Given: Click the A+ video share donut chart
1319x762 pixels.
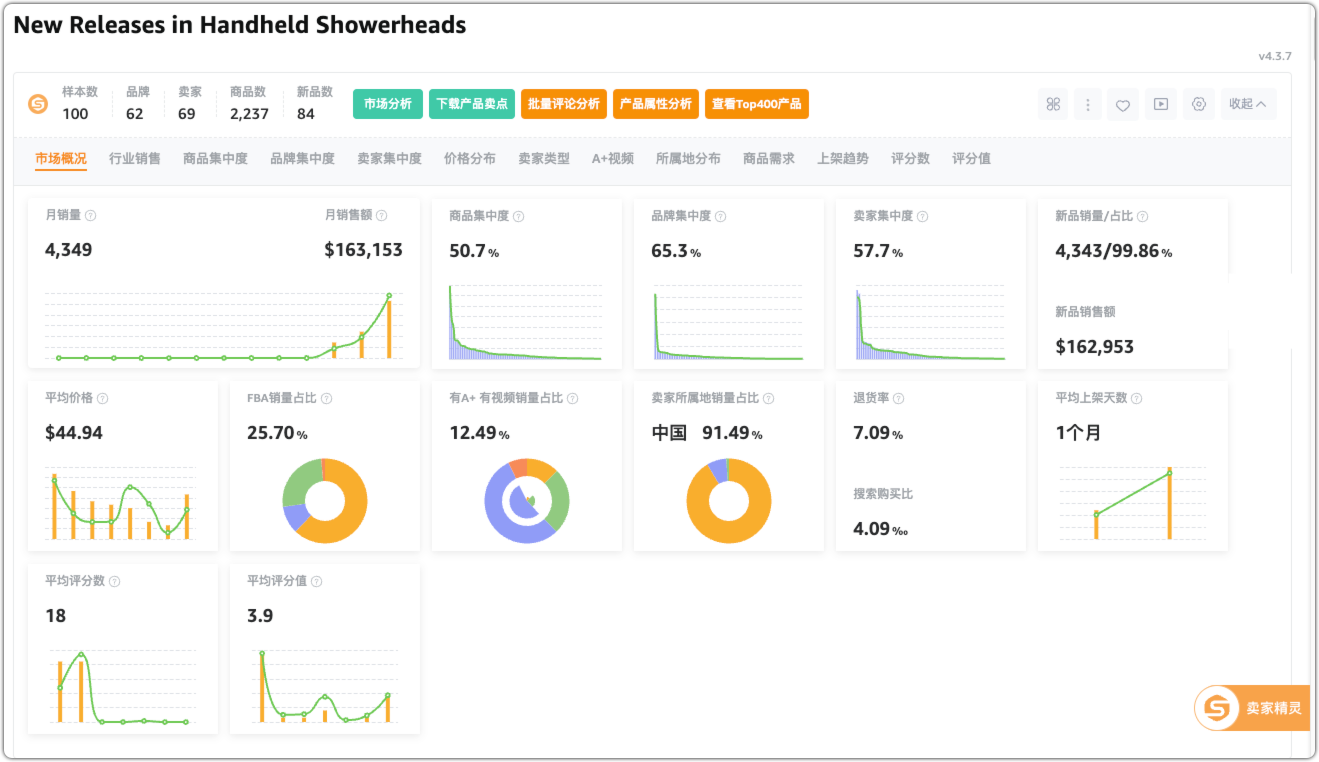Looking at the screenshot, I should [x=527, y=501].
